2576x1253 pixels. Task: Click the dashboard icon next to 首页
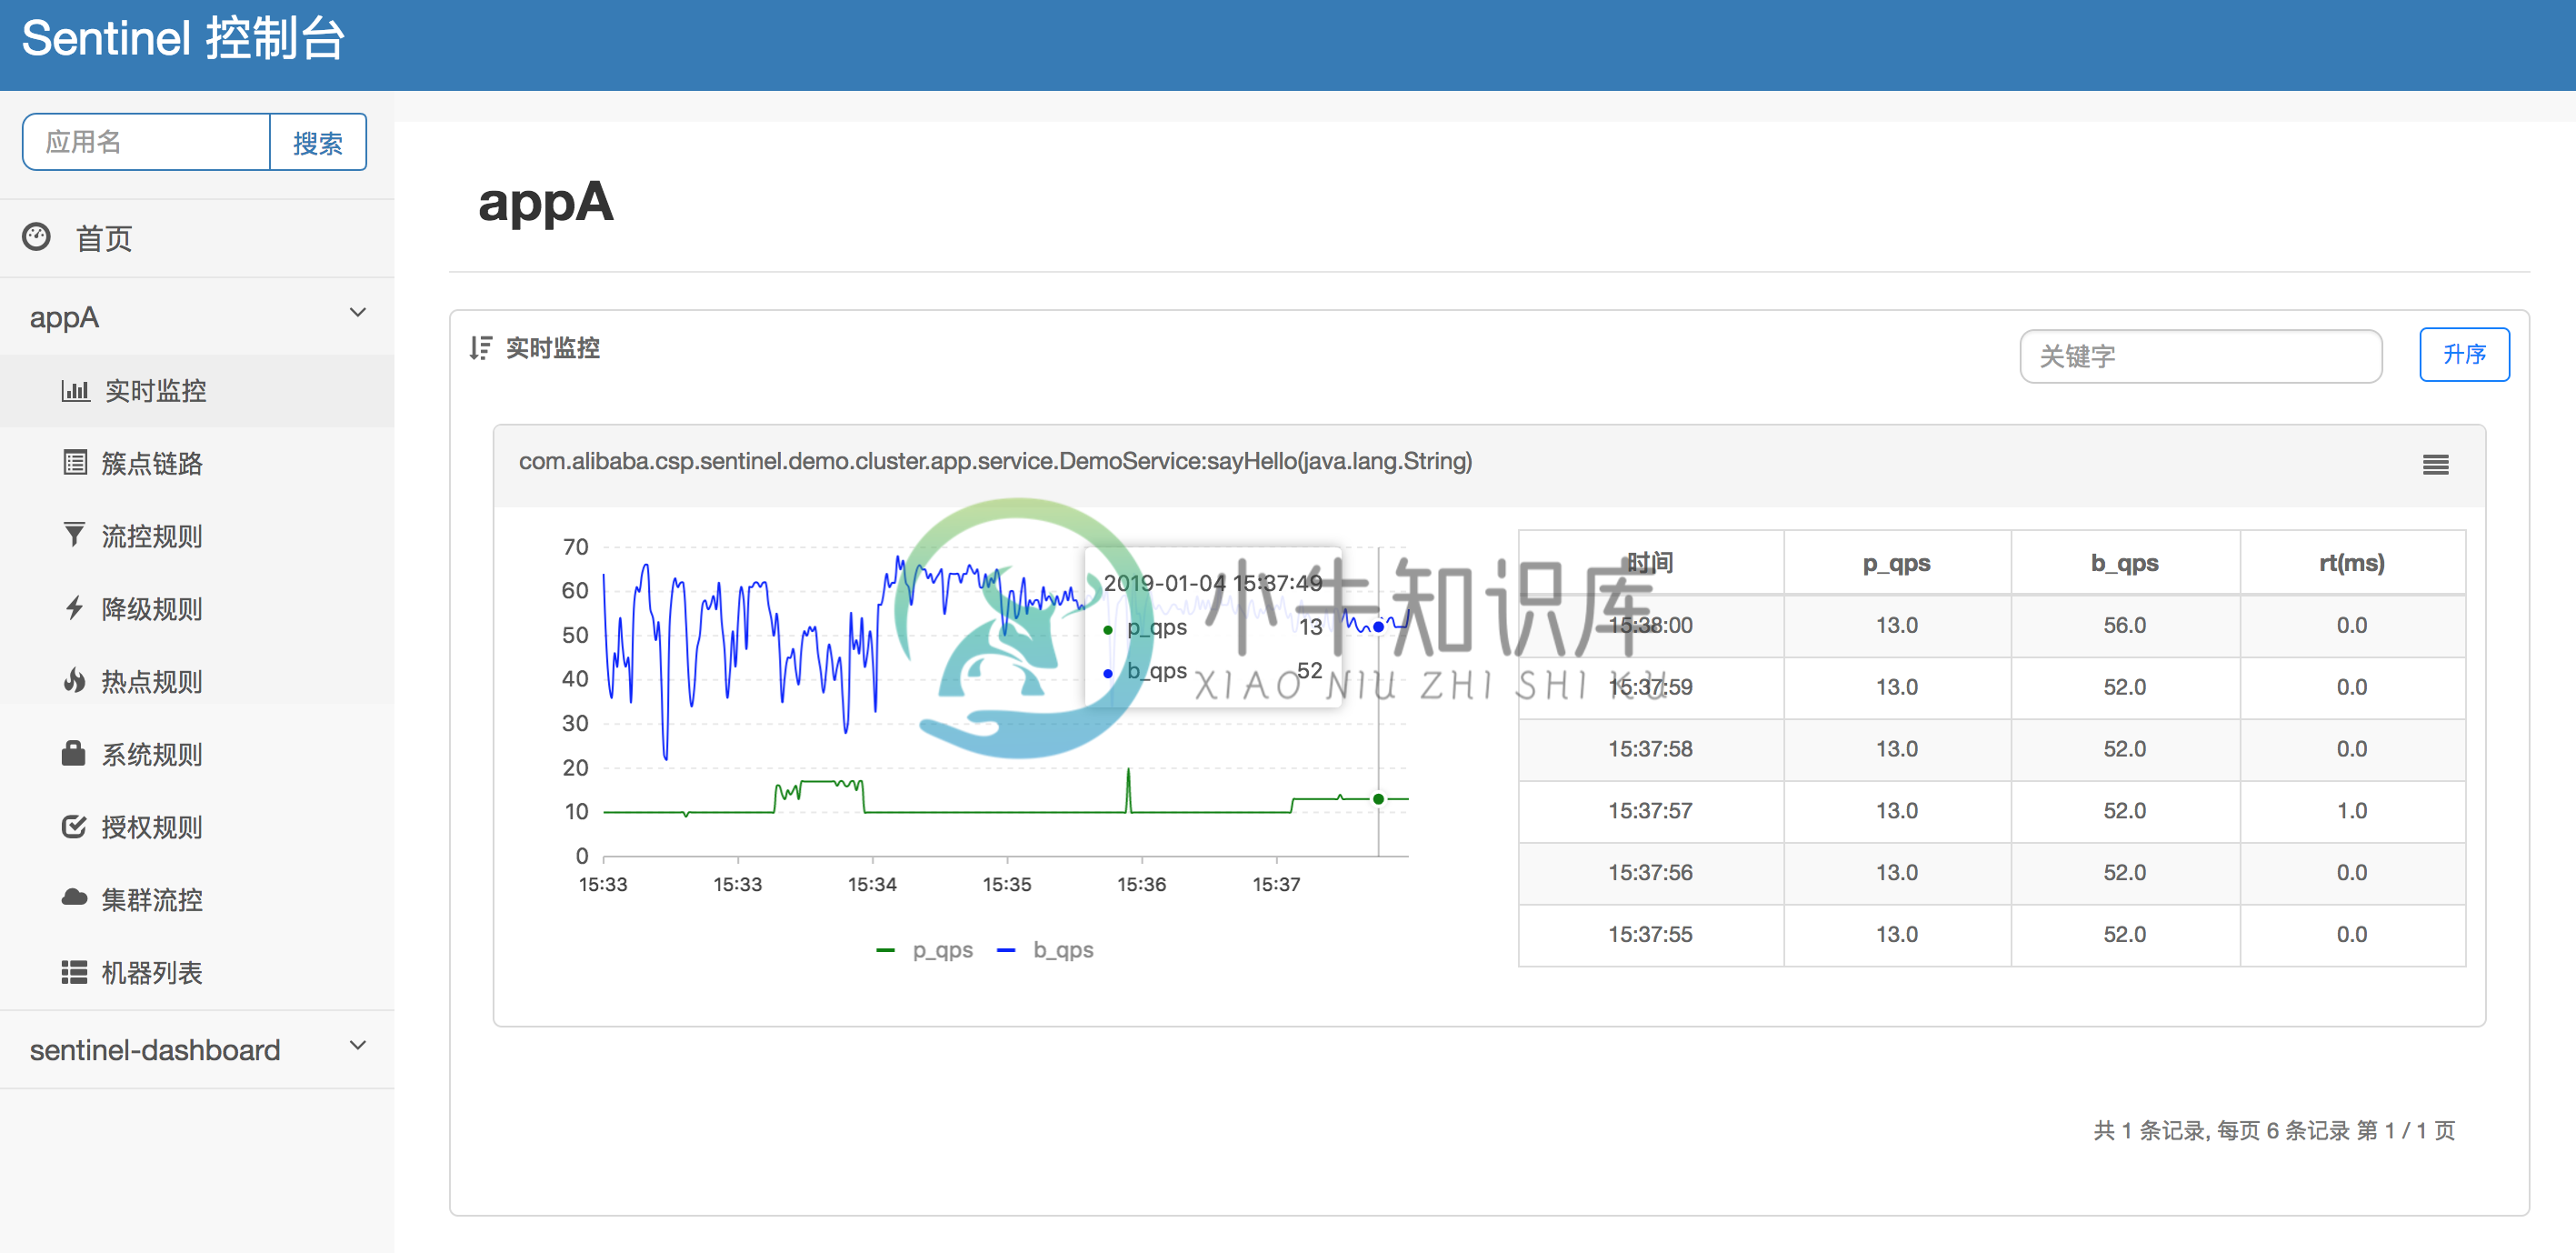[x=37, y=237]
